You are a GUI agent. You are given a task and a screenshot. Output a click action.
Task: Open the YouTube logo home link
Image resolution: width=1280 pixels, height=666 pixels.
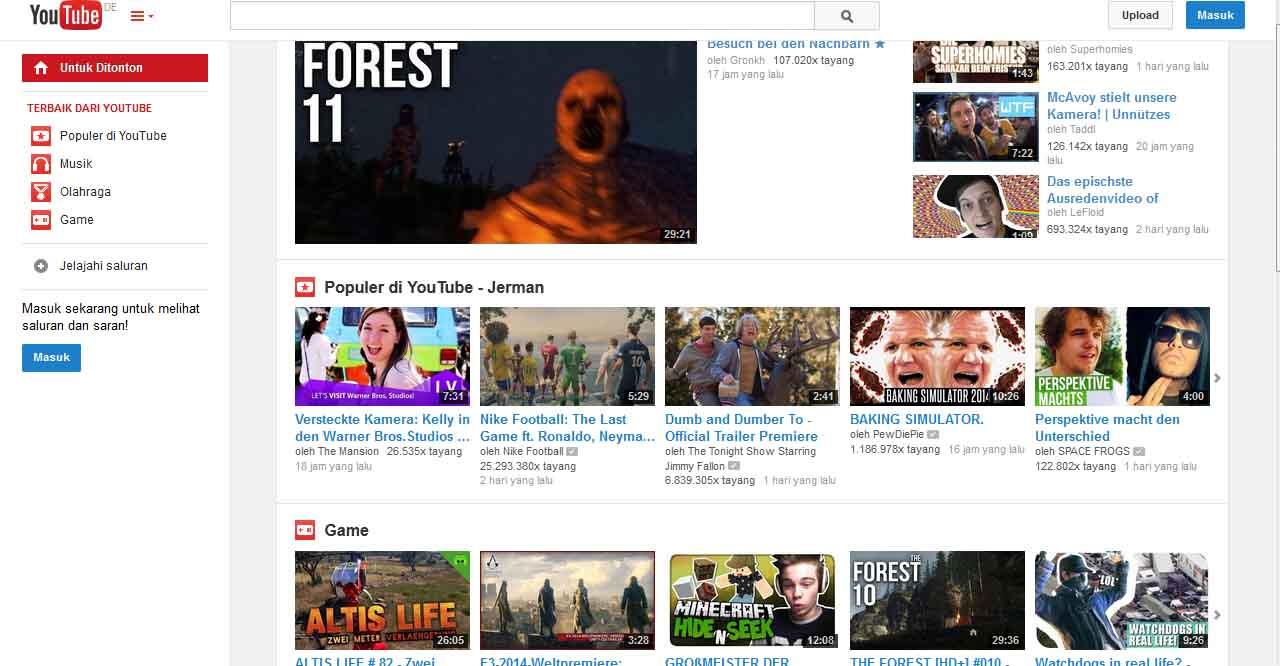pyautogui.click(x=66, y=15)
